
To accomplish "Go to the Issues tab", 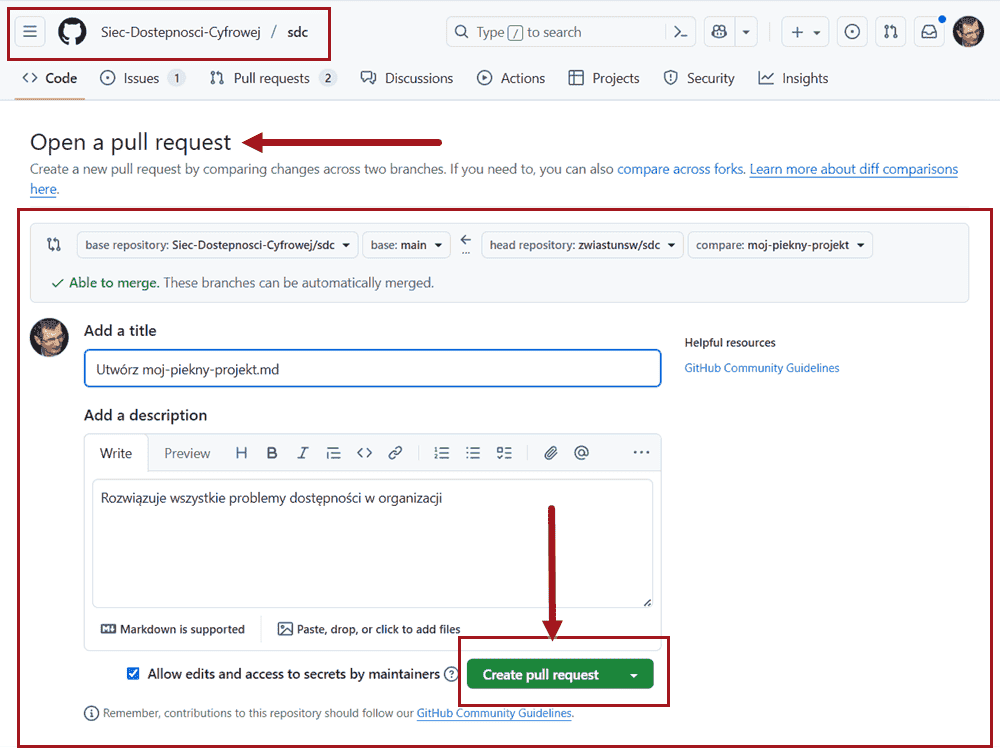I will 142,78.
